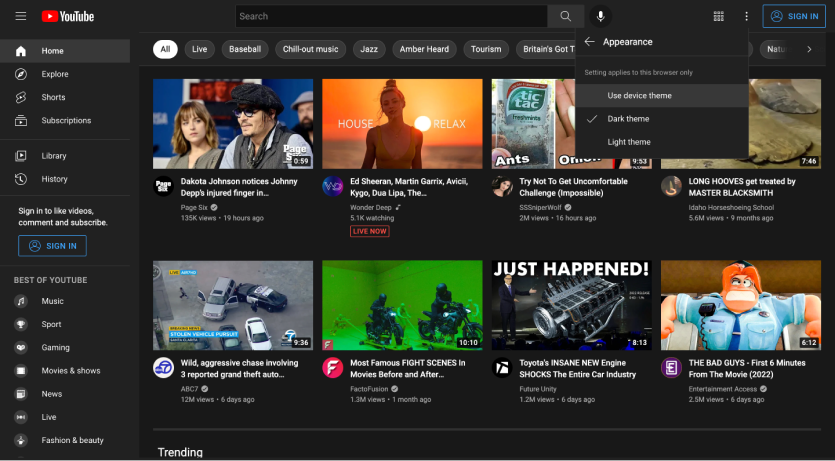Click the YouTube logo

coord(68,16)
